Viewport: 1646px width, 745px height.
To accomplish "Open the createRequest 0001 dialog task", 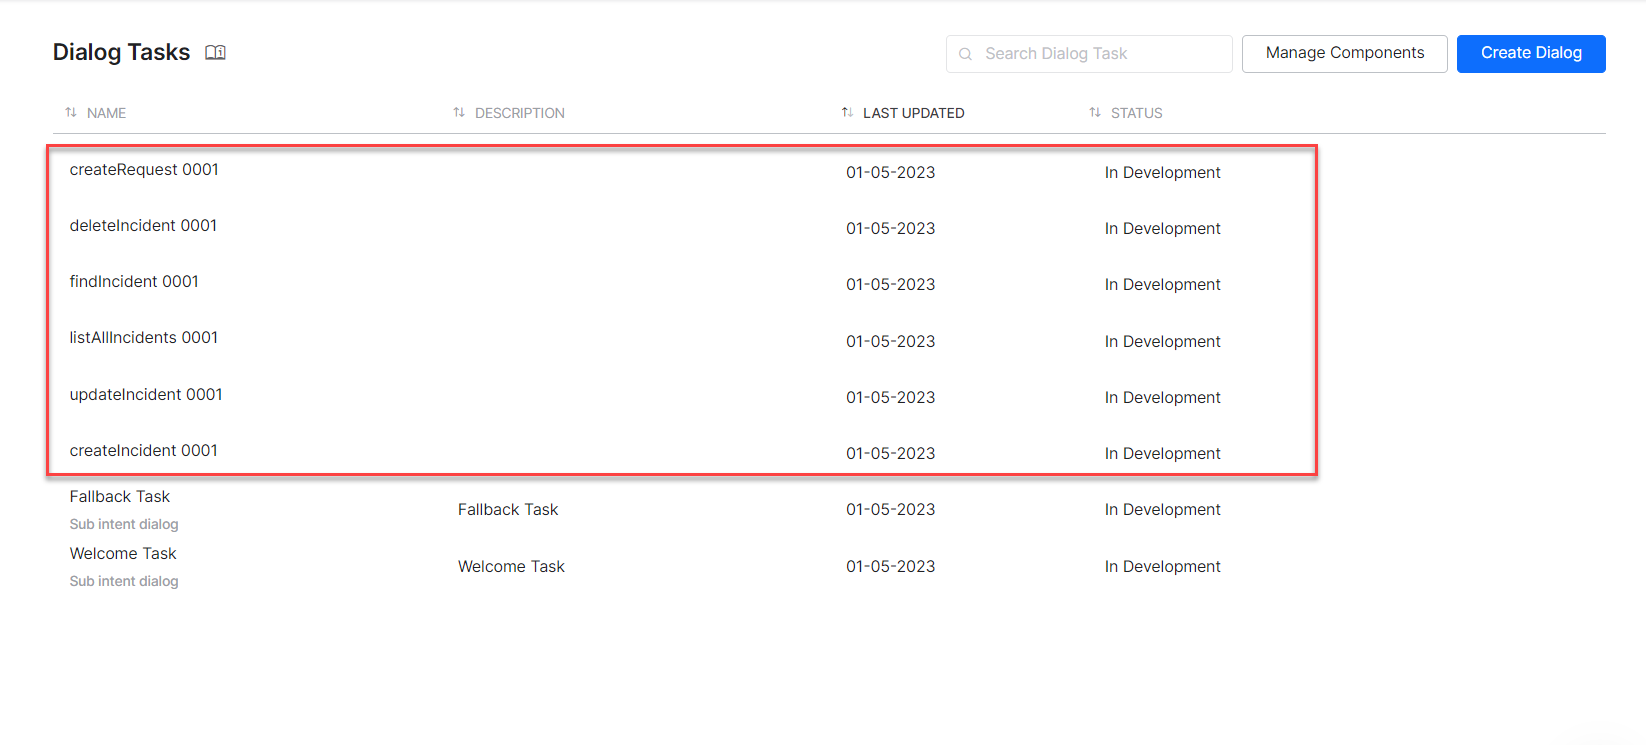I will (144, 170).
